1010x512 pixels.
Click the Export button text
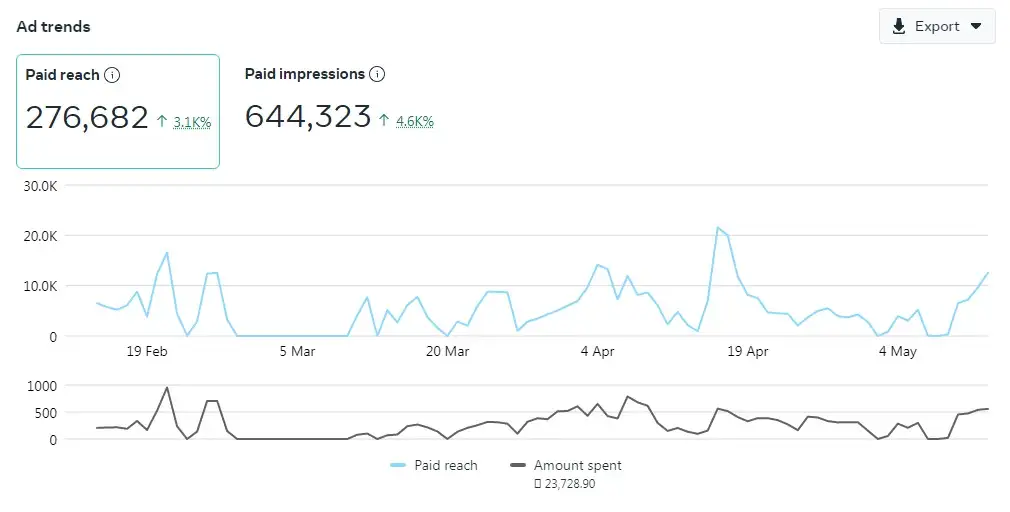tap(937, 26)
